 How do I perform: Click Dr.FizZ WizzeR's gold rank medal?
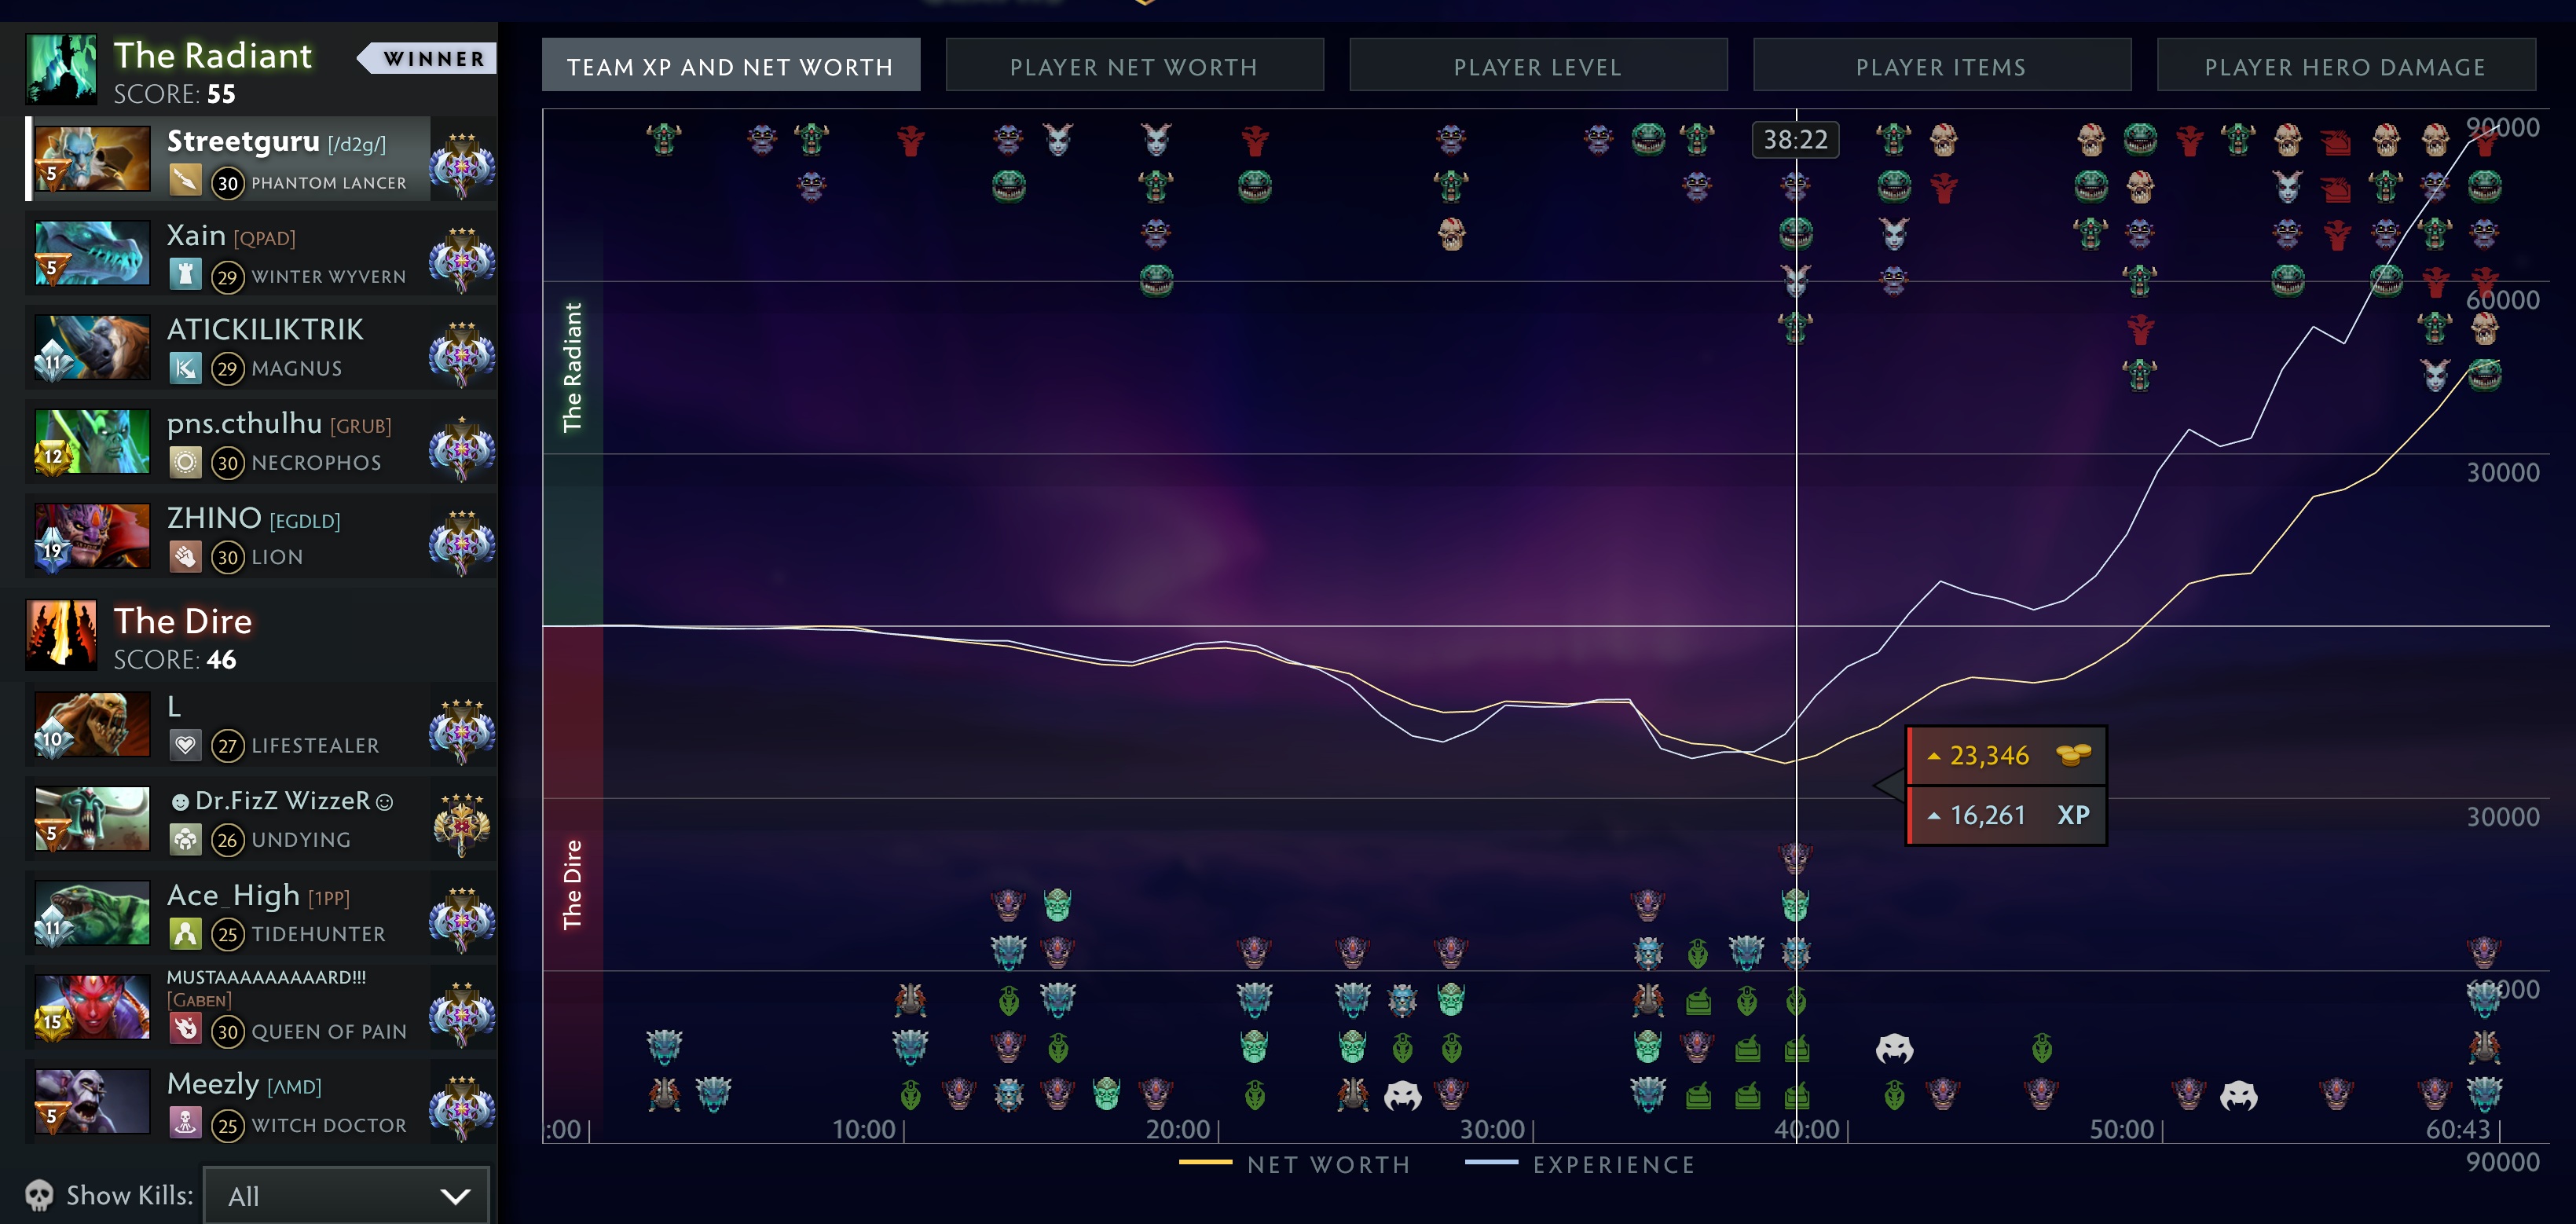point(461,824)
